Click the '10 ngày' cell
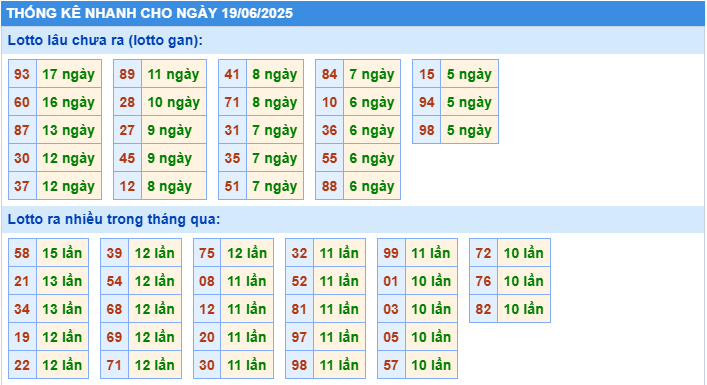Screen dimensions: 707x385 point(174,102)
